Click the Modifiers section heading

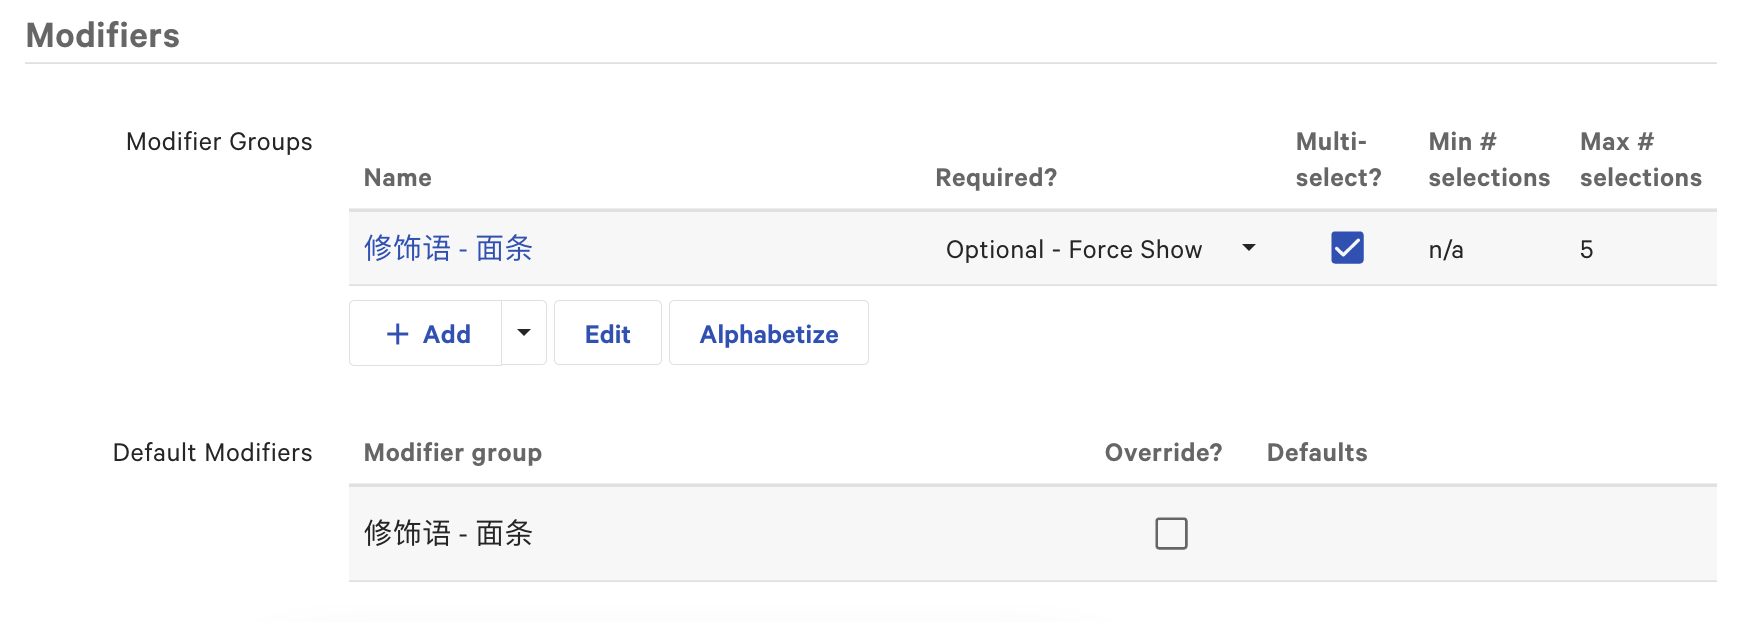pyautogui.click(x=103, y=36)
